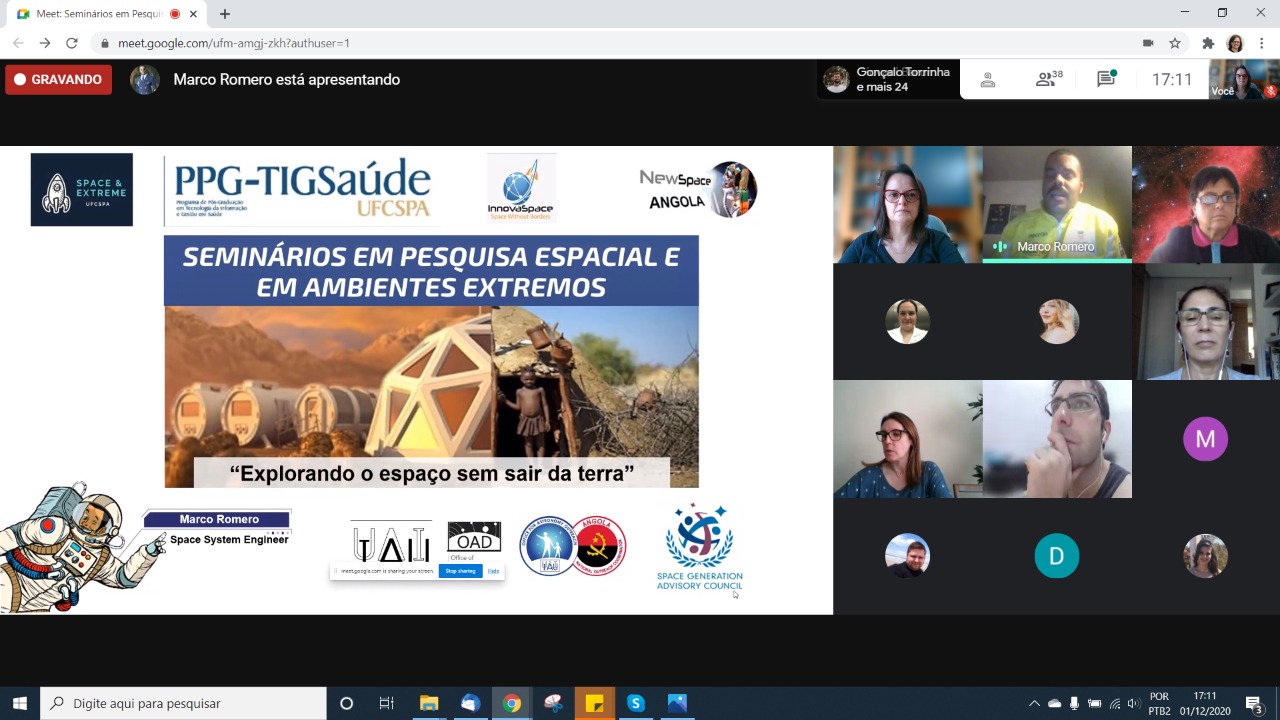Open the Chrome extensions puzzle icon
The height and width of the screenshot is (720, 1280).
[1208, 43]
